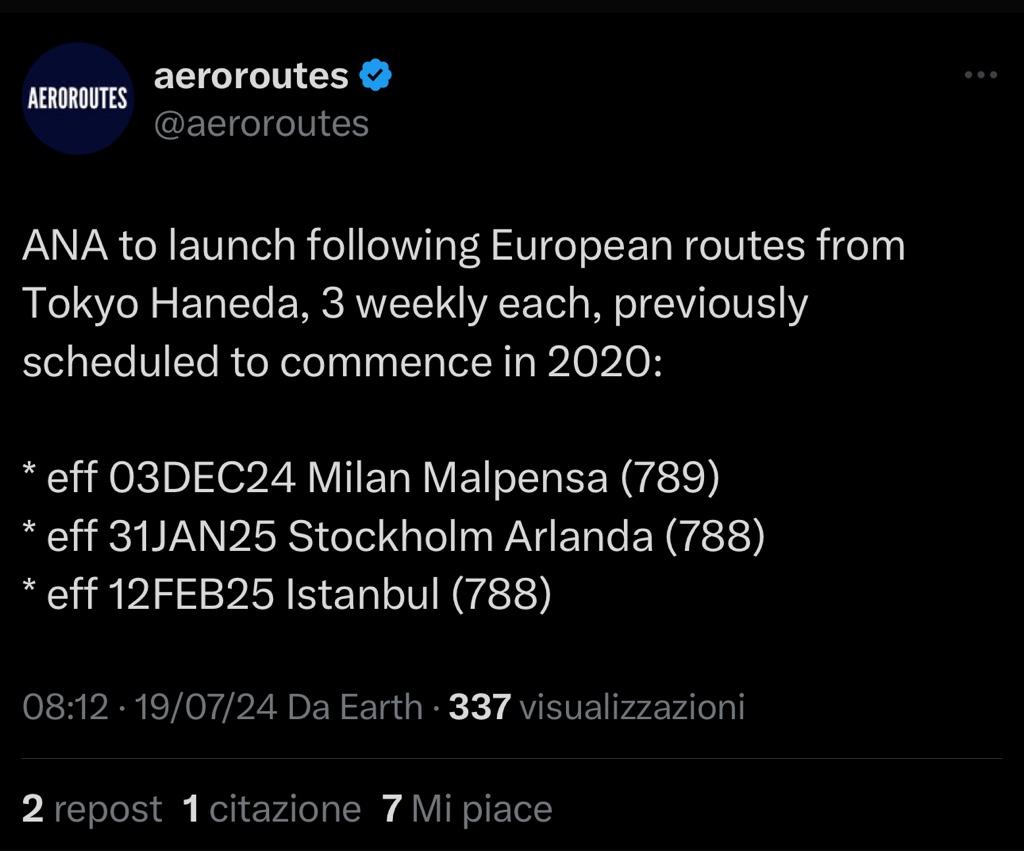Select the Da Earth location label
This screenshot has height=851, width=1024.
click(x=355, y=707)
